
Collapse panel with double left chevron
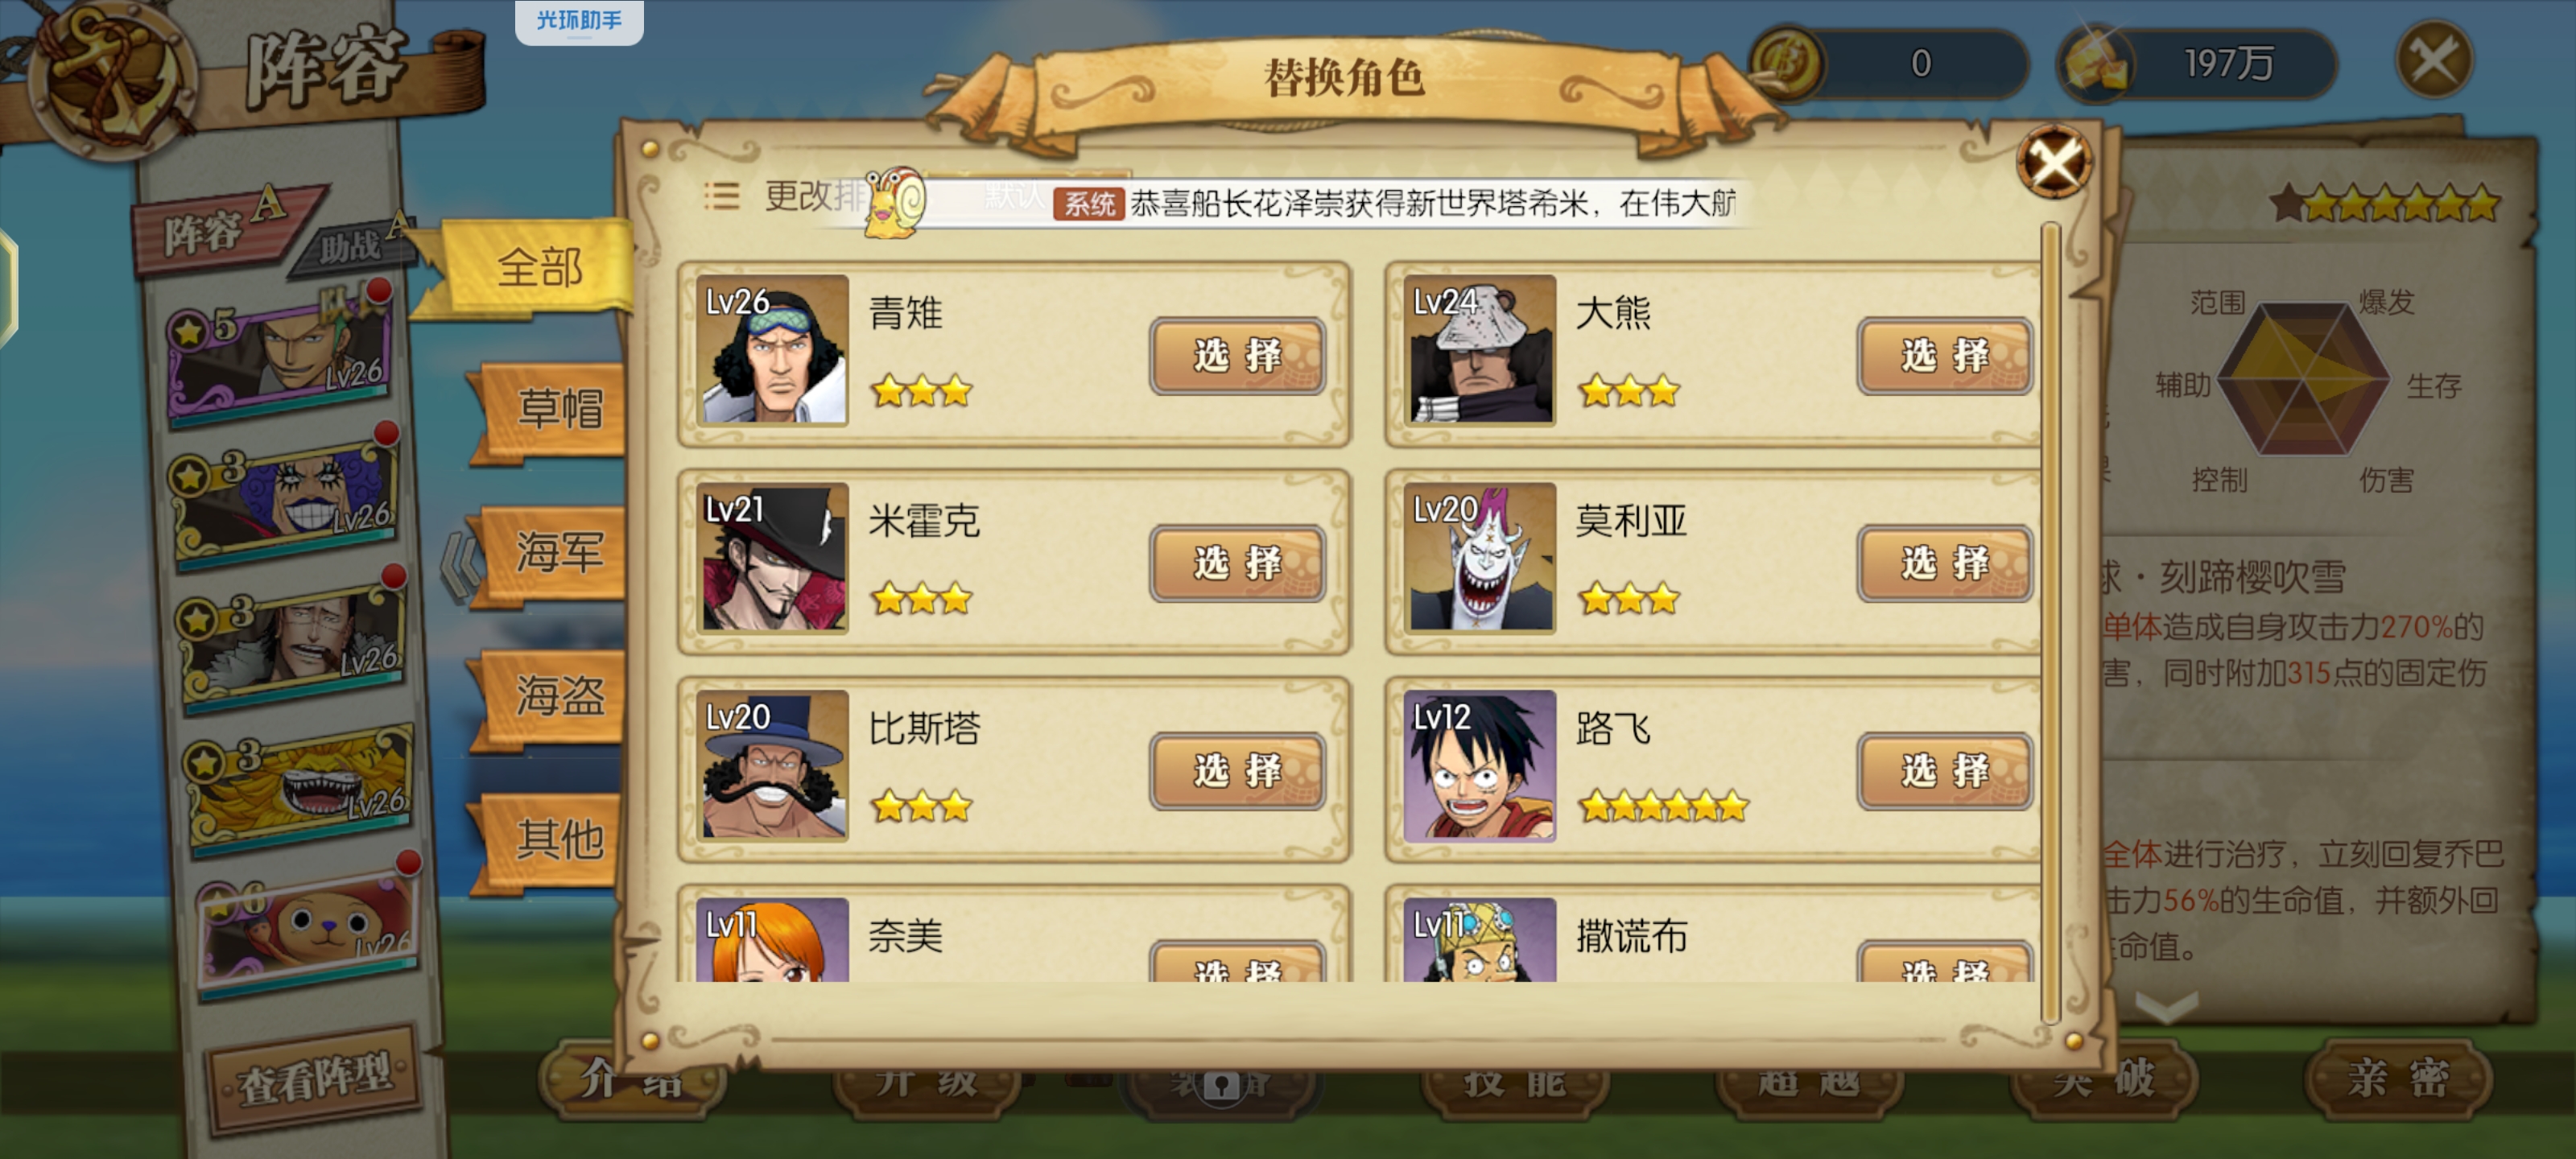coord(460,566)
